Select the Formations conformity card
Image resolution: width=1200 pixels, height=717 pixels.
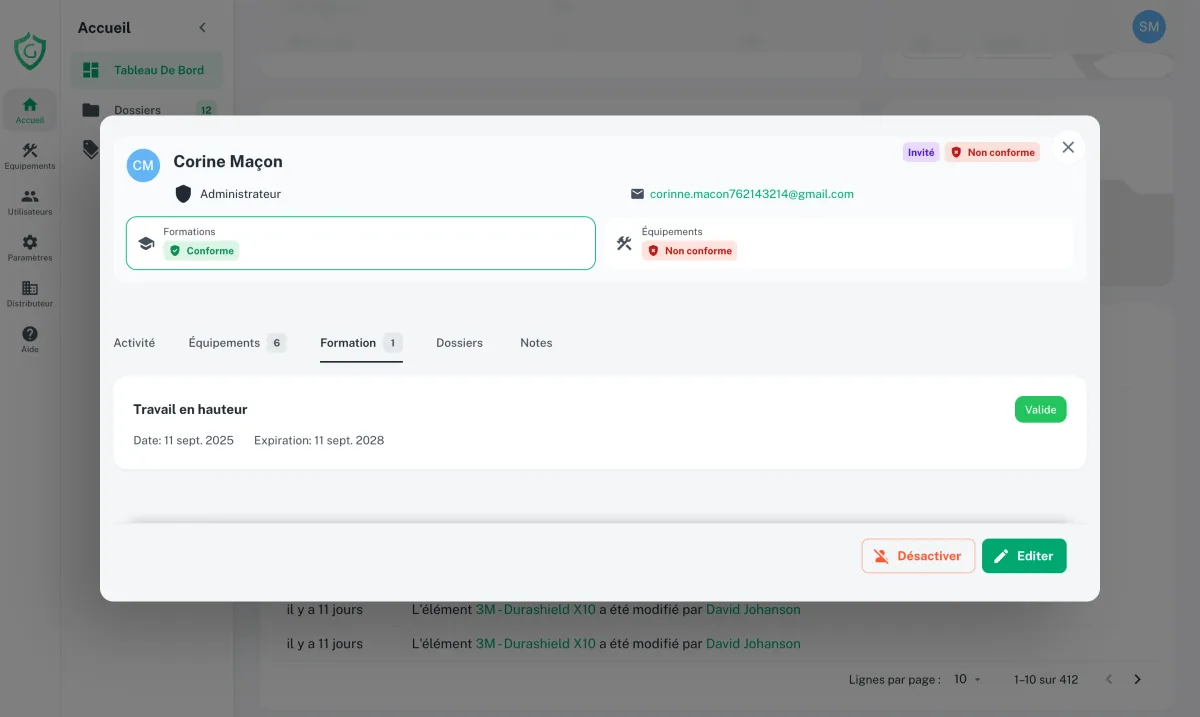[x=361, y=243]
